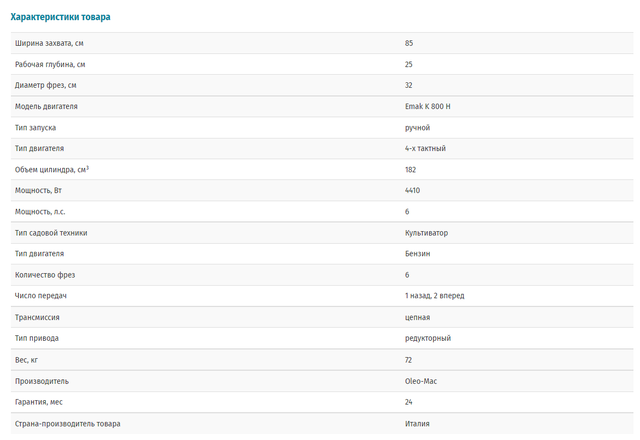640x440 pixels.
Task: Click the "Мощность, Вт" label
Action: 40,190
